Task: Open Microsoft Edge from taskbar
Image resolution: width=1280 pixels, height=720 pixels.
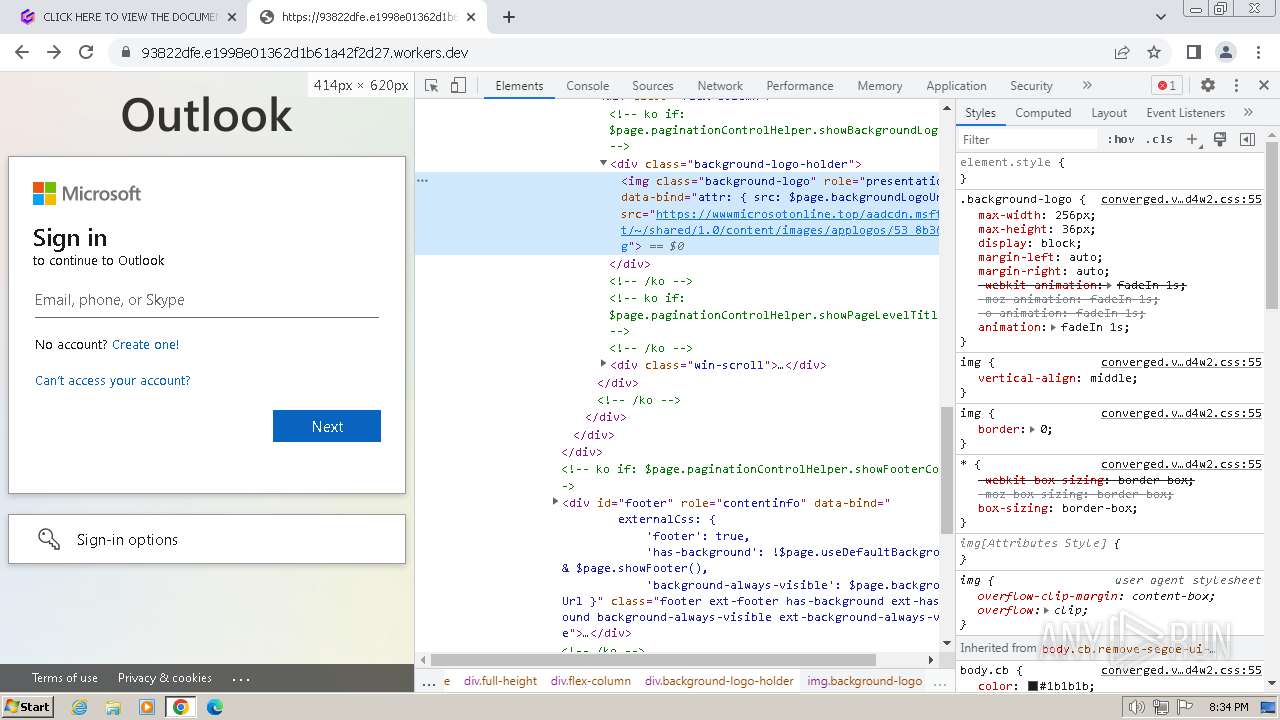Action: (215, 707)
